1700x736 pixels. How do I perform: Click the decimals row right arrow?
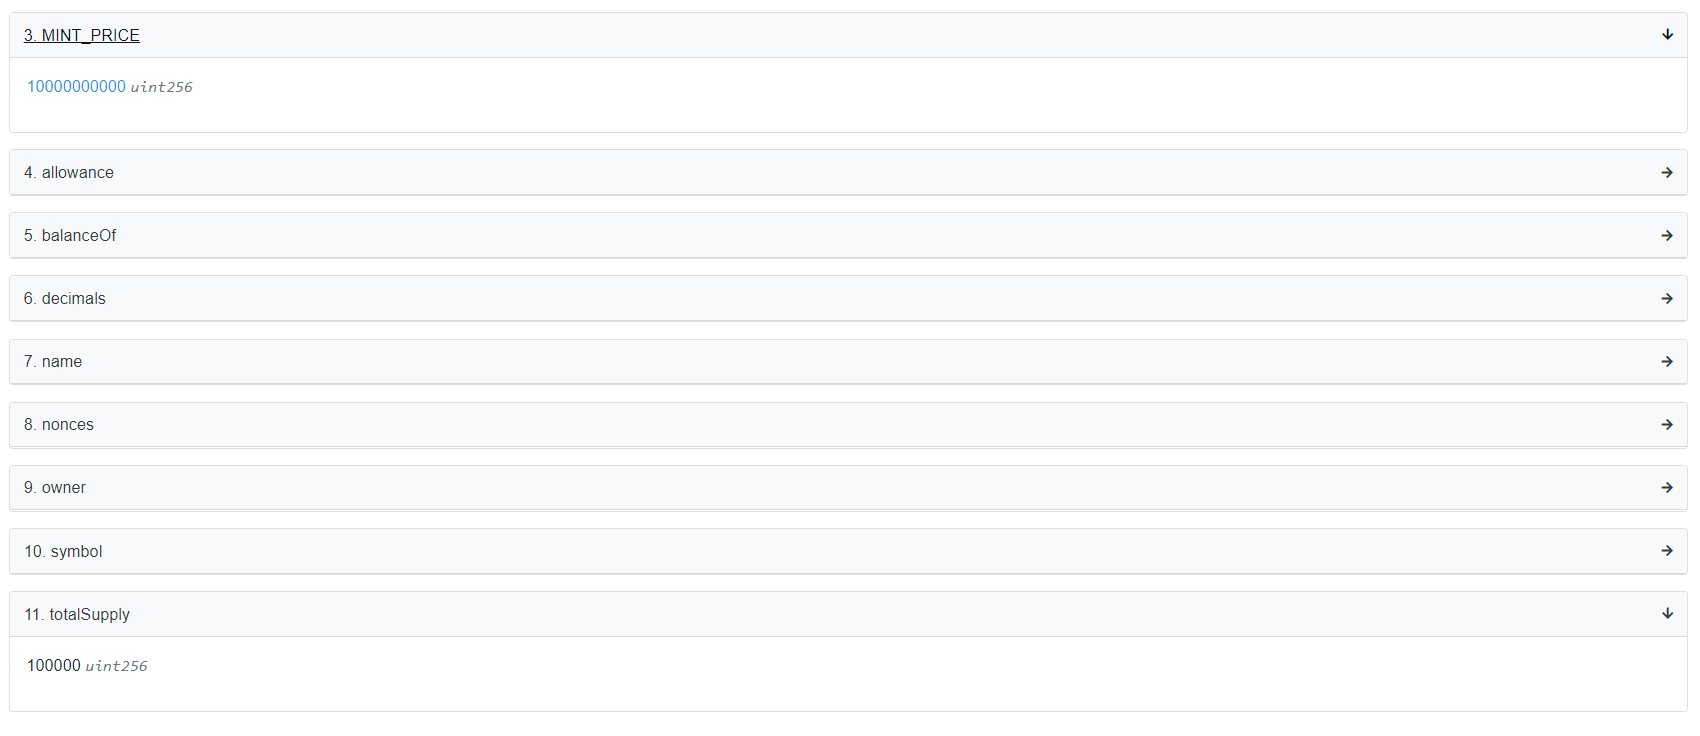(x=1667, y=299)
